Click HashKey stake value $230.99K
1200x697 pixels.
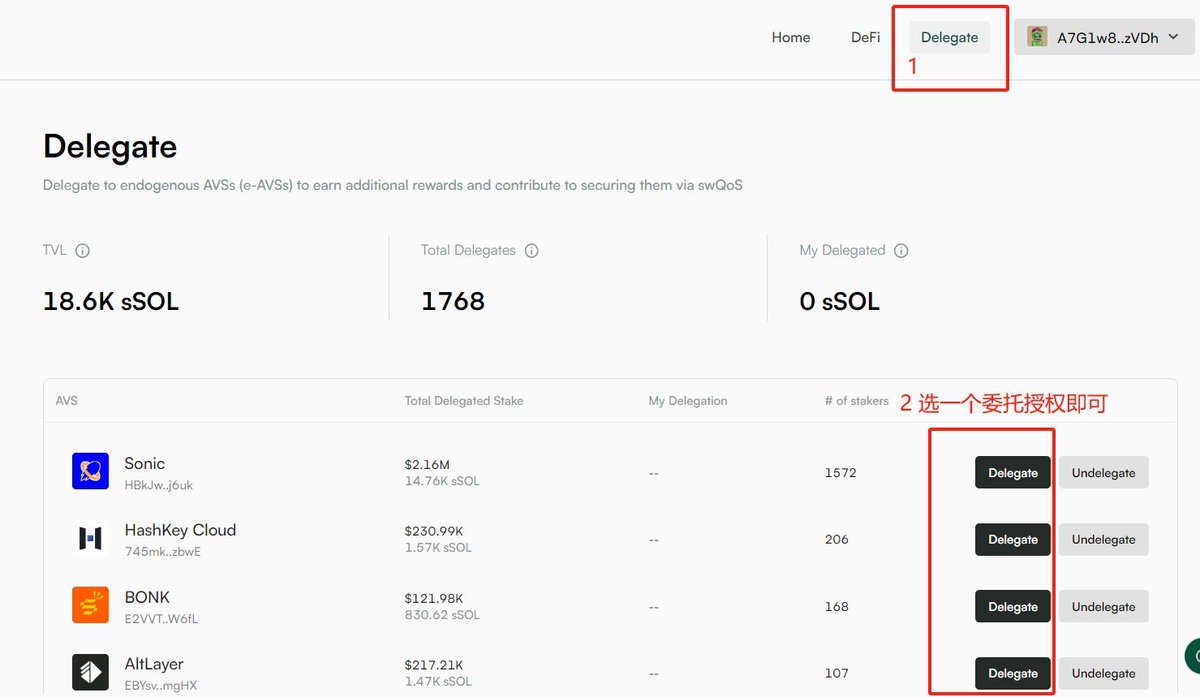coord(434,532)
